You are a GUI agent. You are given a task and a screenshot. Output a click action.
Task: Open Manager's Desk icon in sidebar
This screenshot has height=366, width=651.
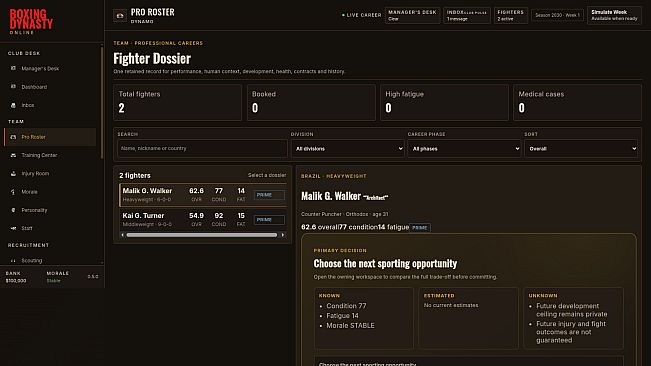pyautogui.click(x=13, y=68)
